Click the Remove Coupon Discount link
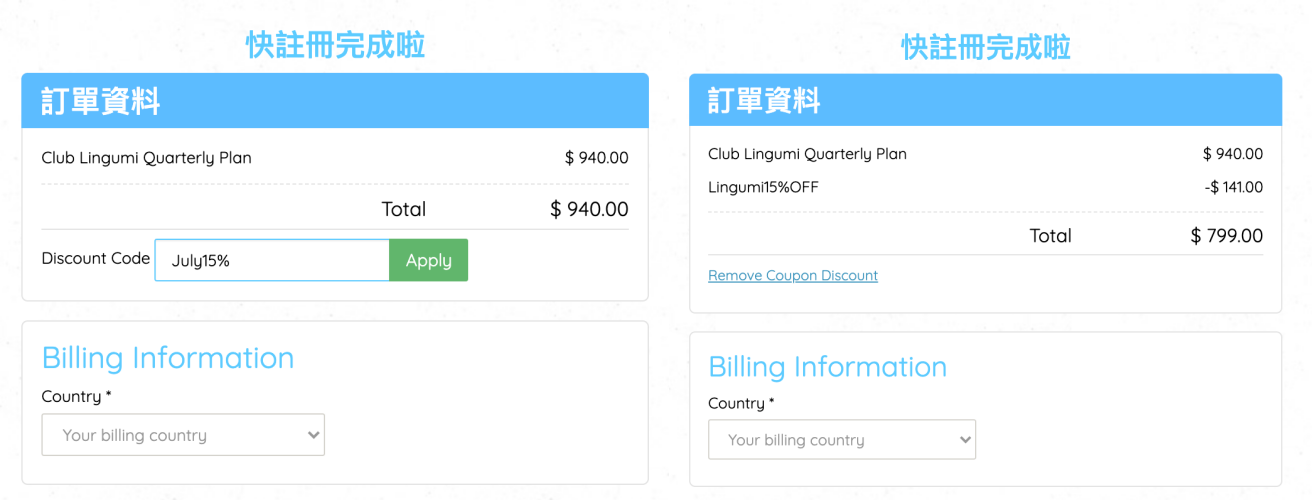The image size is (1312, 500). click(x=793, y=275)
